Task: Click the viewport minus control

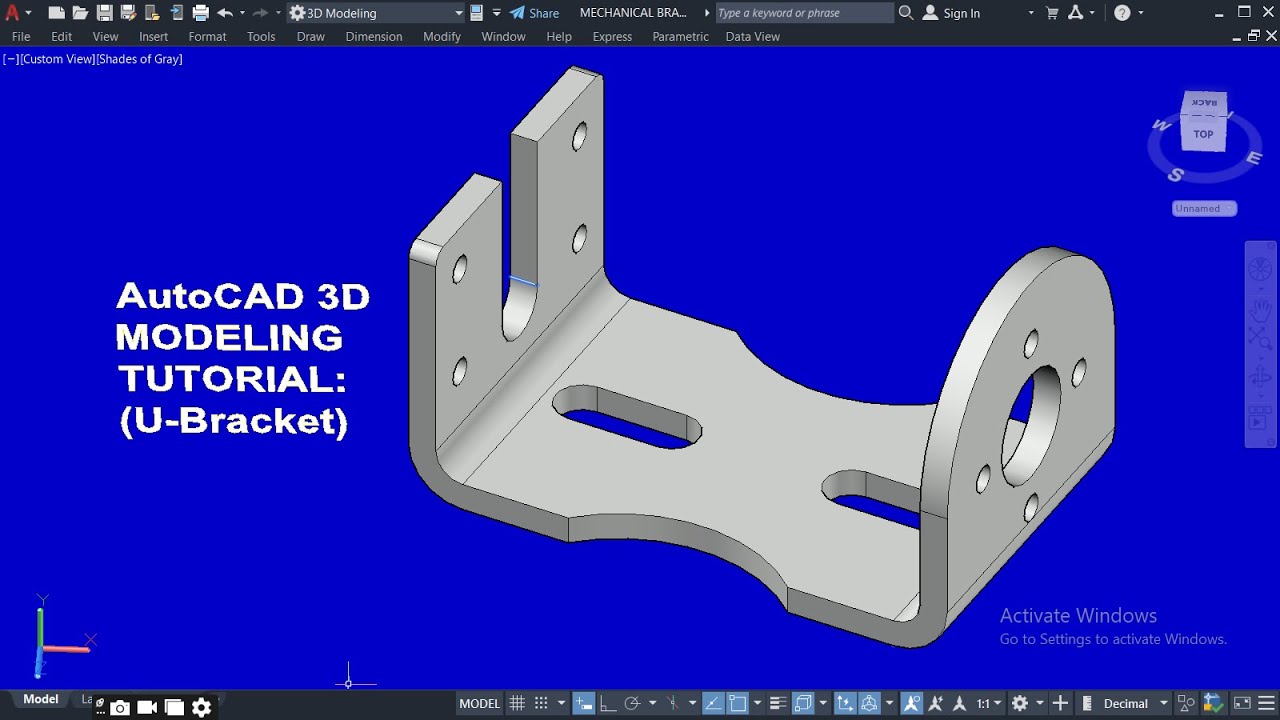Action: [11, 59]
